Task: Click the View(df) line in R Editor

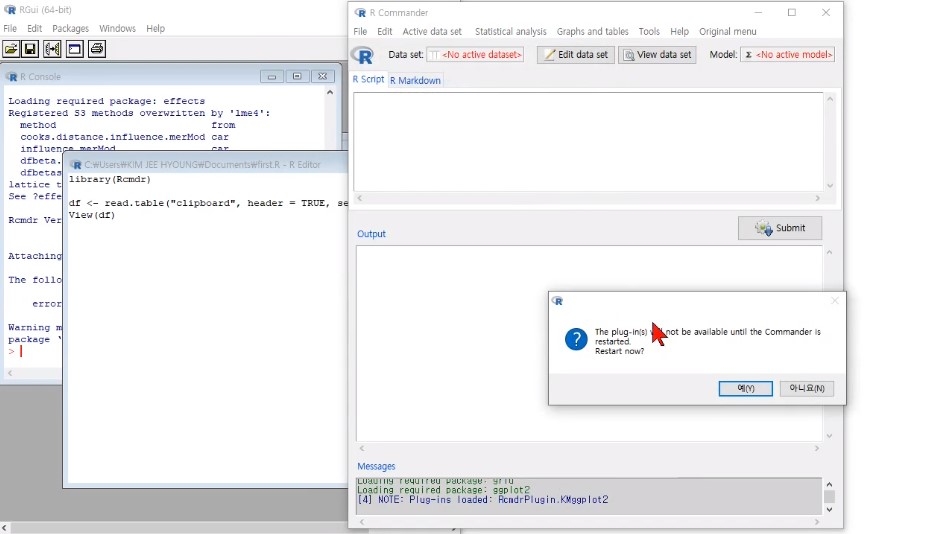Action: point(92,215)
